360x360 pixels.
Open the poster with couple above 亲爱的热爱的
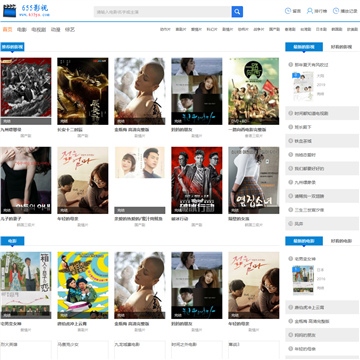[x=140, y=180]
